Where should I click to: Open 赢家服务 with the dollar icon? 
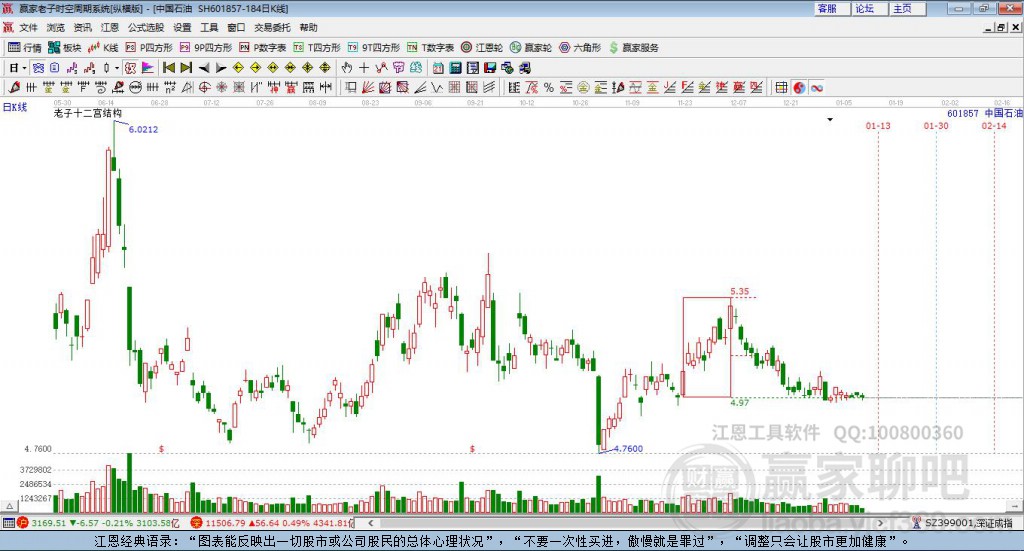coord(634,48)
